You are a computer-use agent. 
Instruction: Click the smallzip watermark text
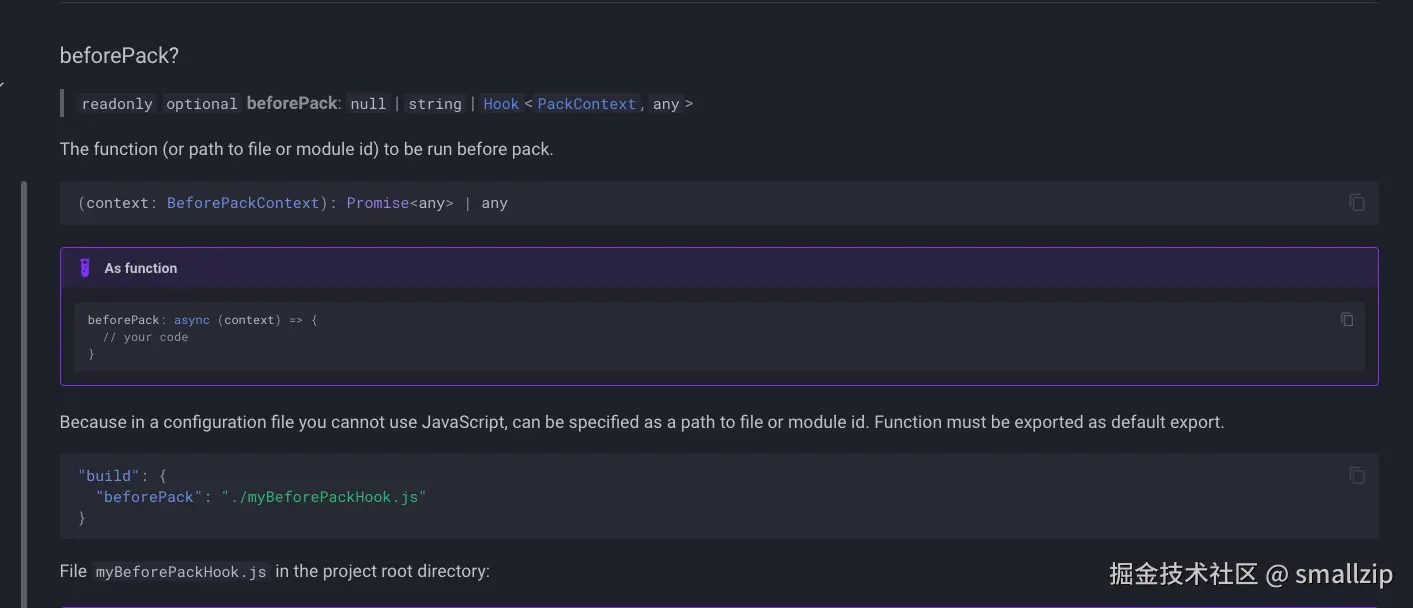coord(1343,574)
